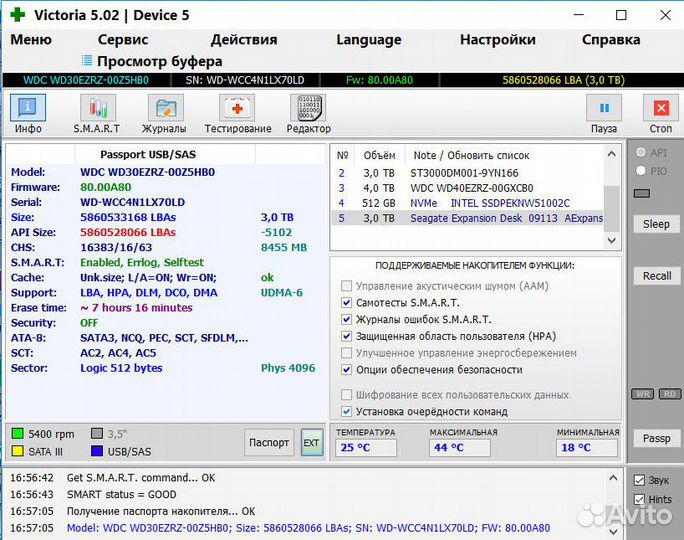Click the Passp button
Image resolution: width=684 pixels, height=540 pixels.
point(656,438)
